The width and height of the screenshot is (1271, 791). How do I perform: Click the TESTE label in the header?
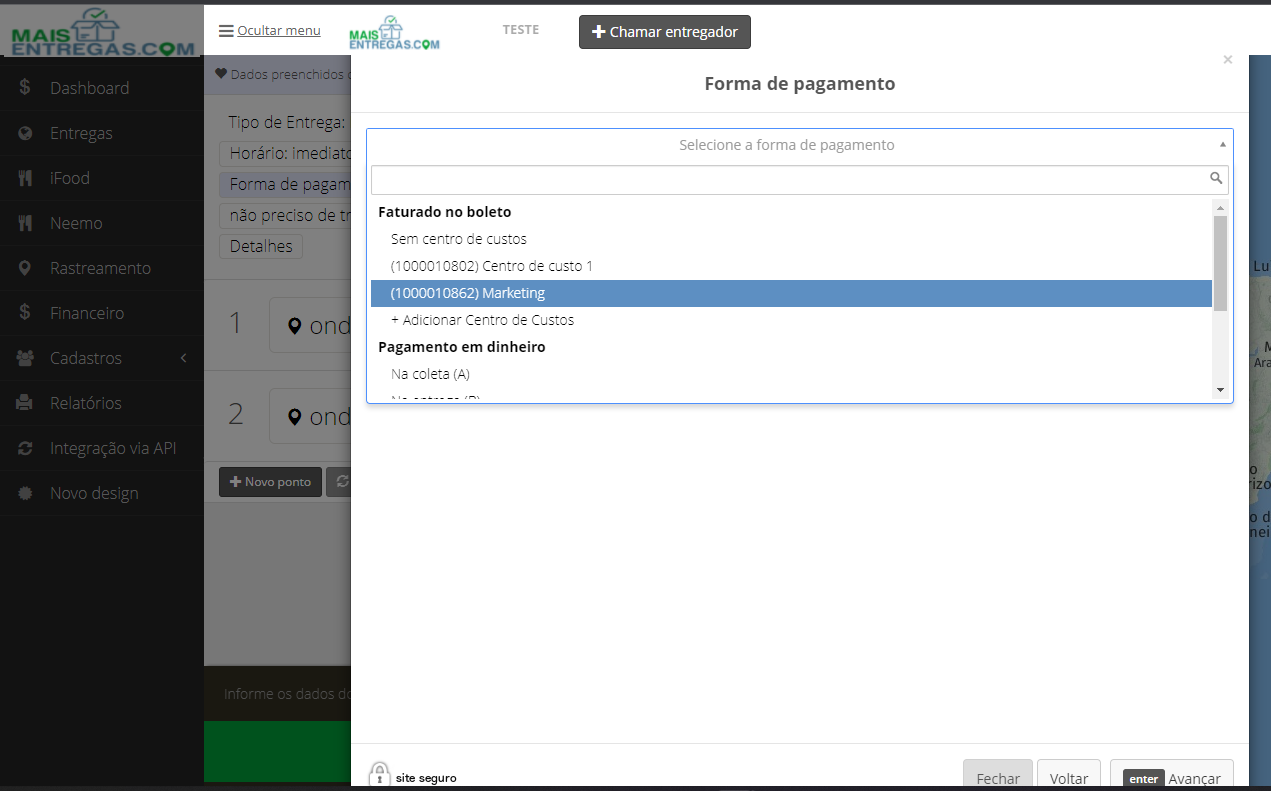(x=521, y=30)
